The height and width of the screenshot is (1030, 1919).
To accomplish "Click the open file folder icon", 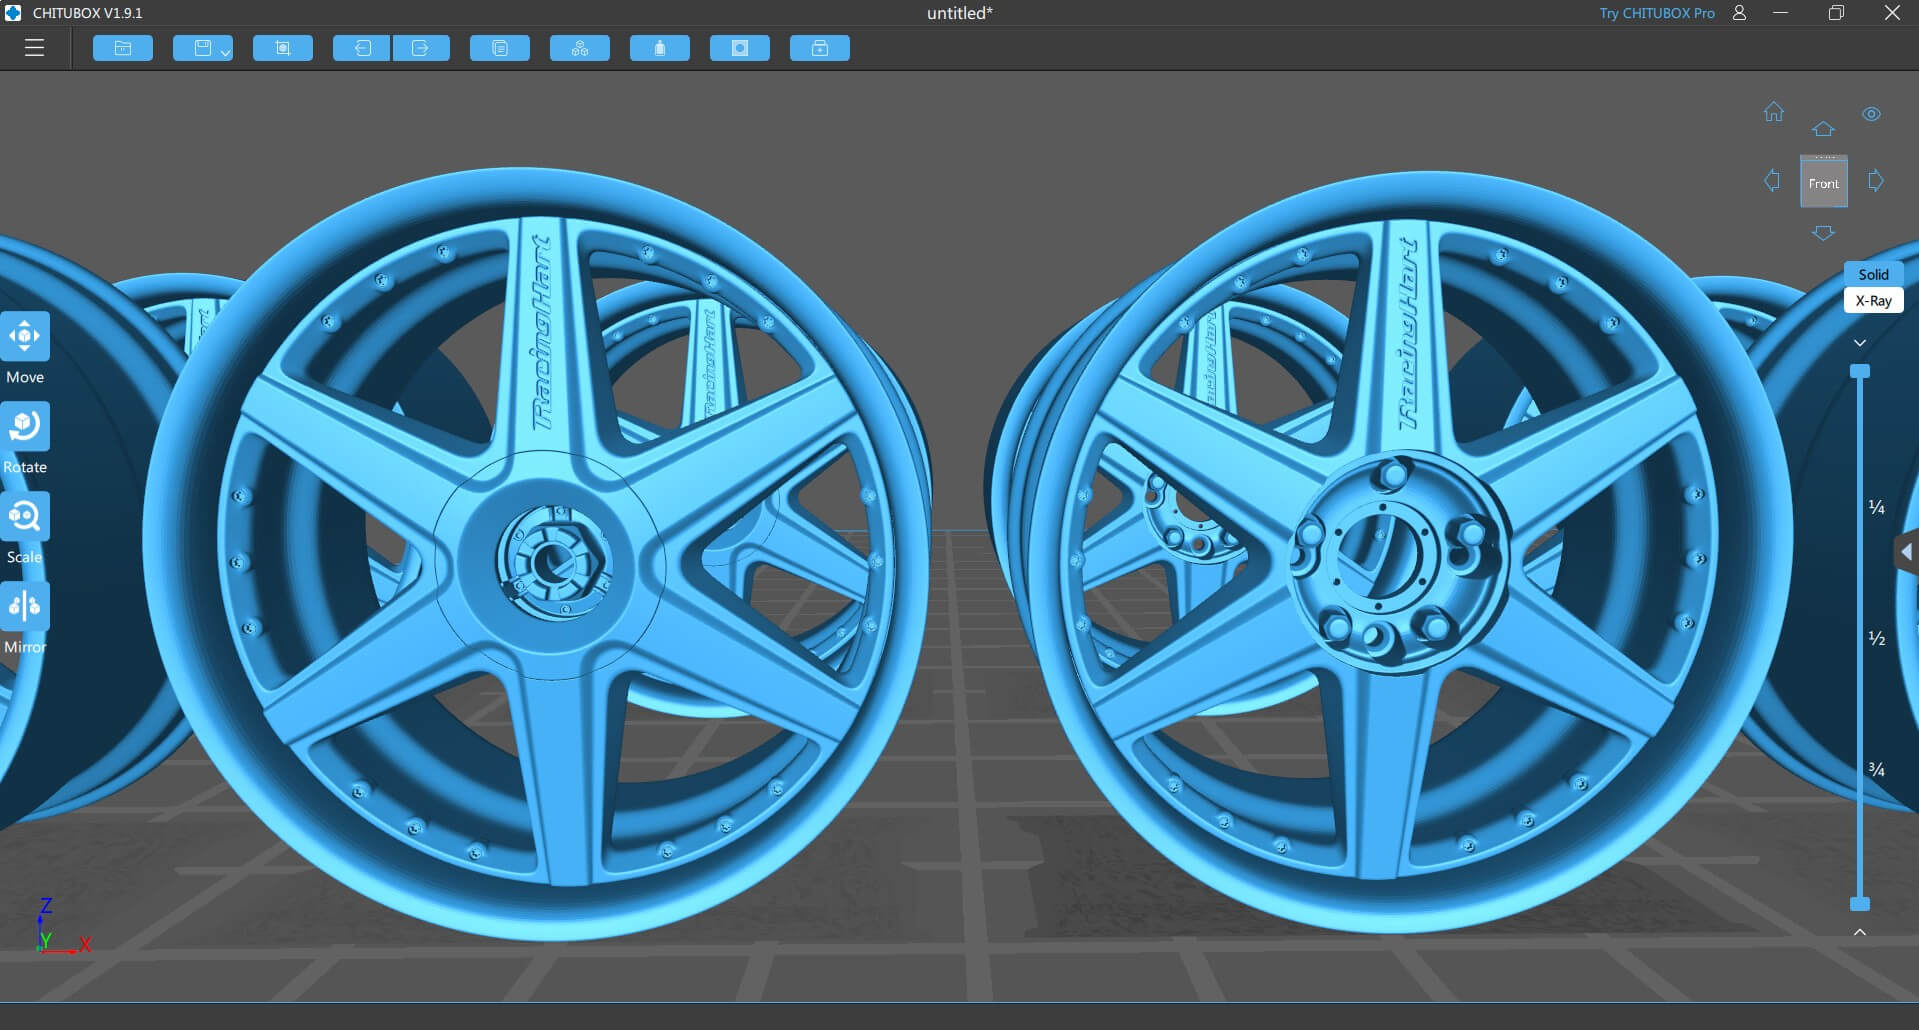I will coord(123,48).
